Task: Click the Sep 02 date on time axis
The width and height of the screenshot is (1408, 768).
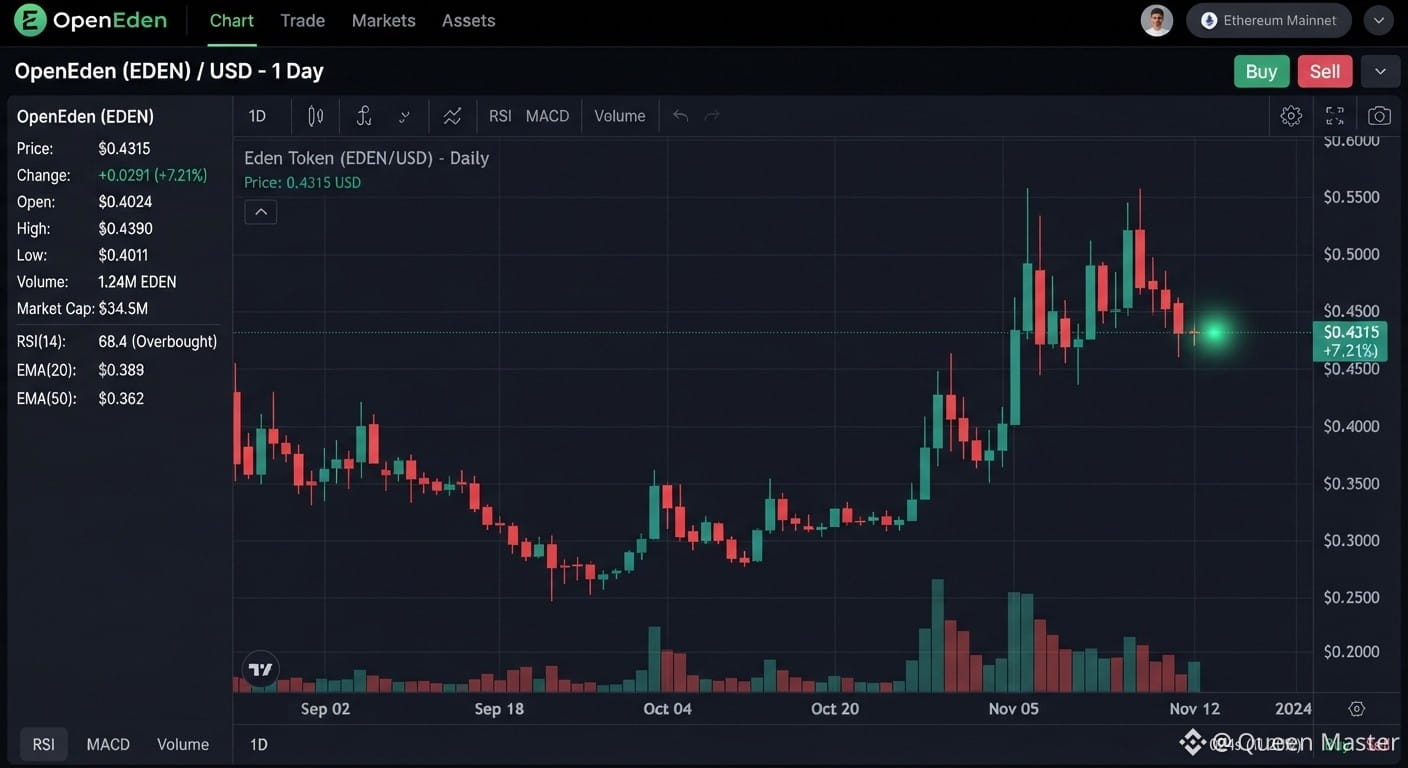Action: [325, 709]
